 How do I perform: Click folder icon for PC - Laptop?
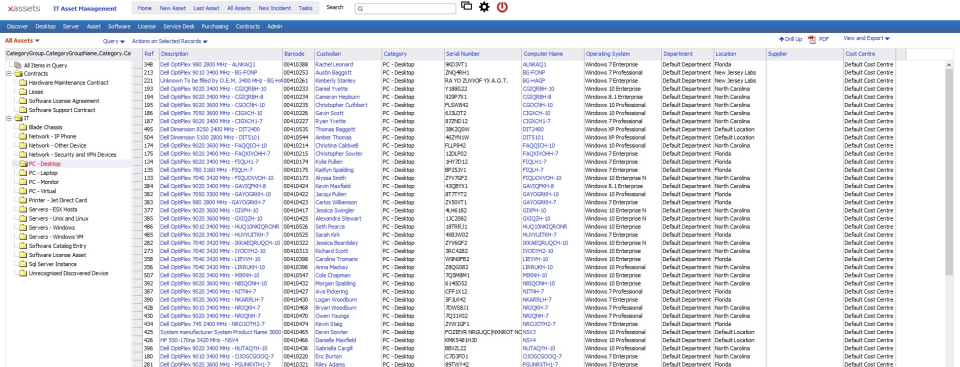[23, 173]
